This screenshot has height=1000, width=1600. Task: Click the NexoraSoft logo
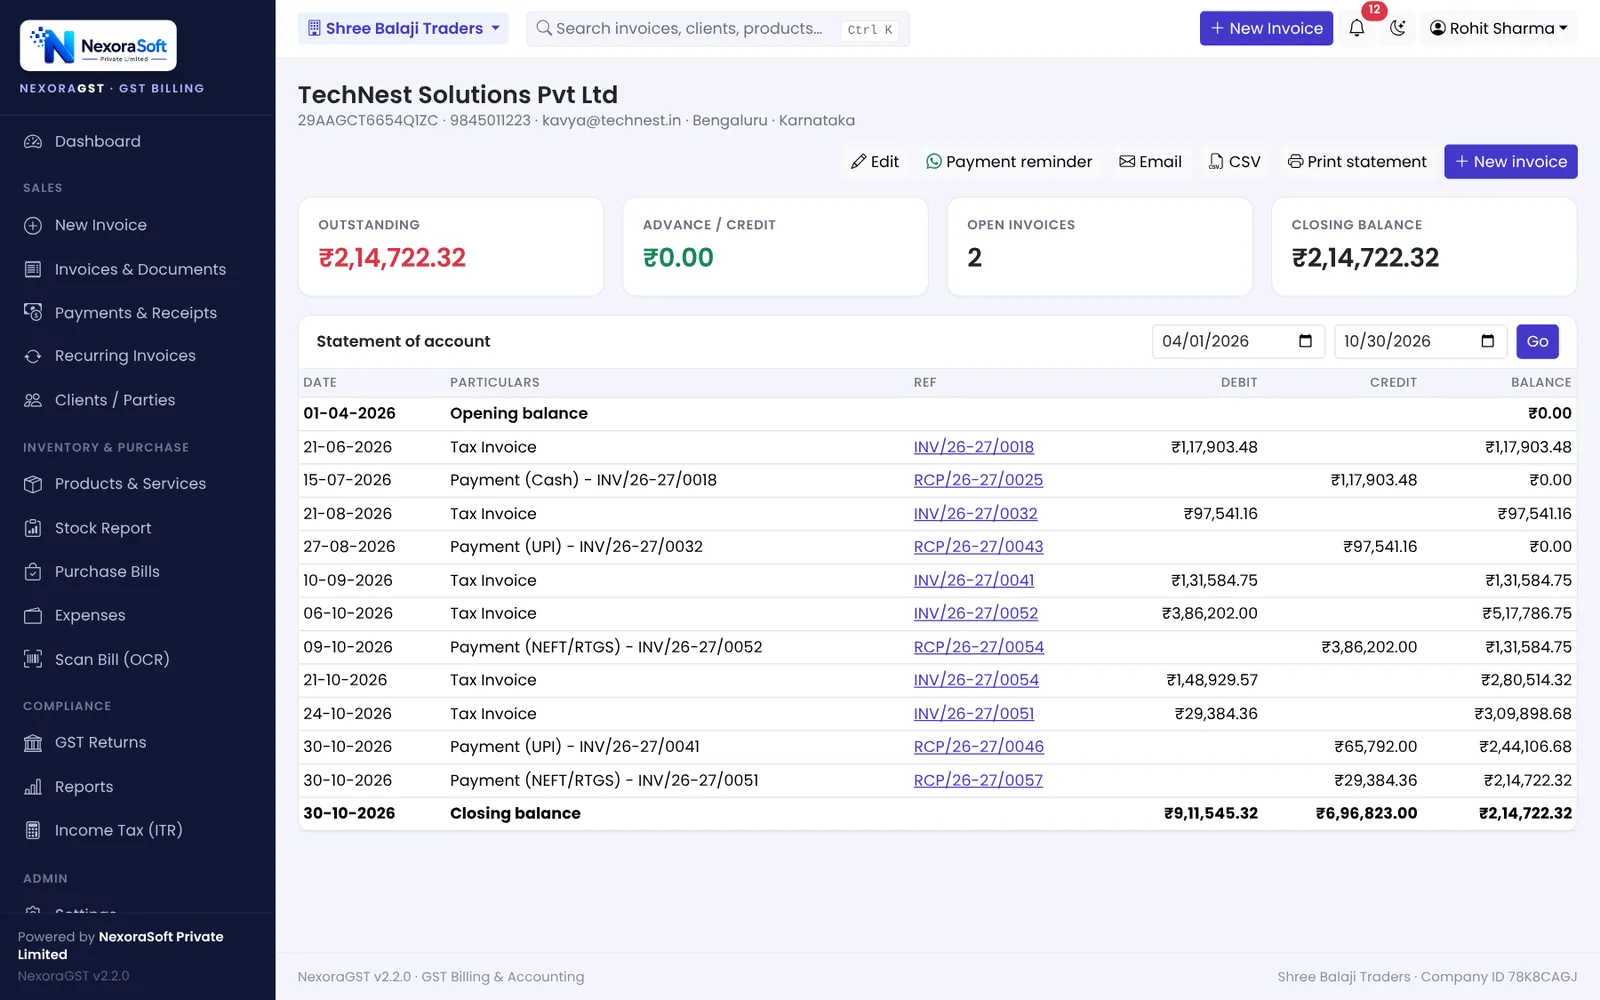click(x=98, y=46)
